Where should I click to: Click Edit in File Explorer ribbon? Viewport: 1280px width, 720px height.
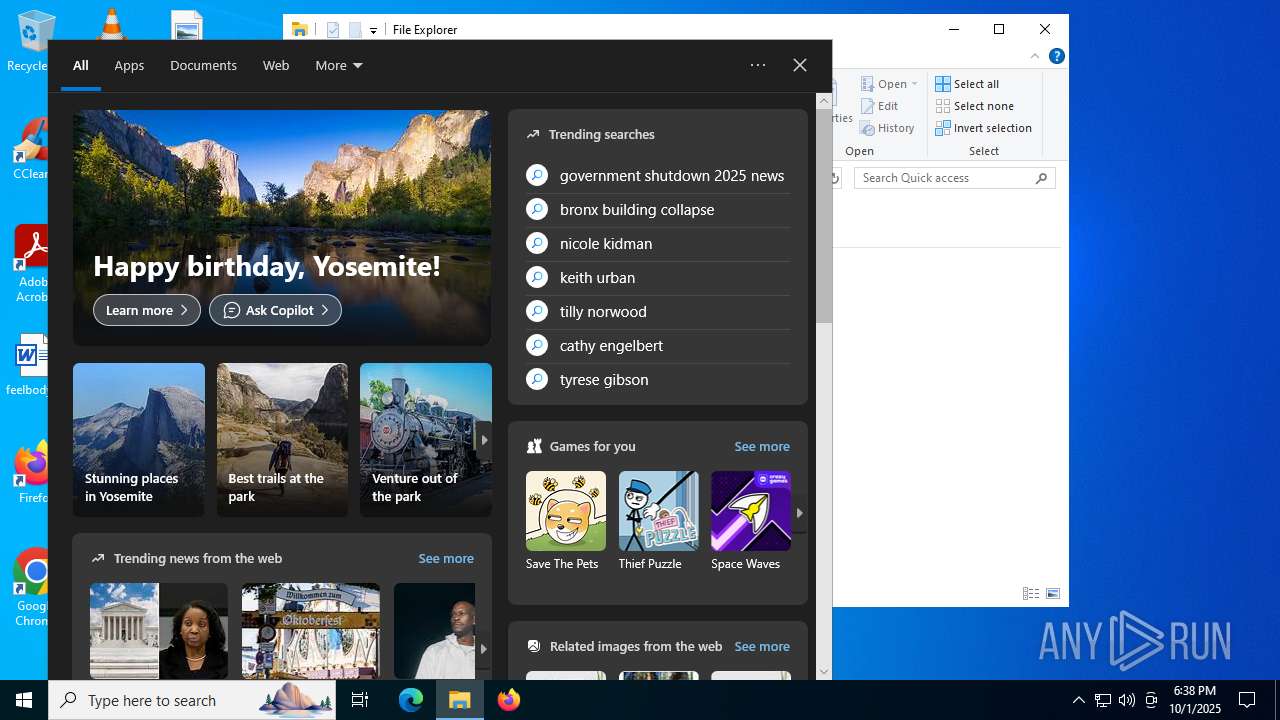(879, 106)
